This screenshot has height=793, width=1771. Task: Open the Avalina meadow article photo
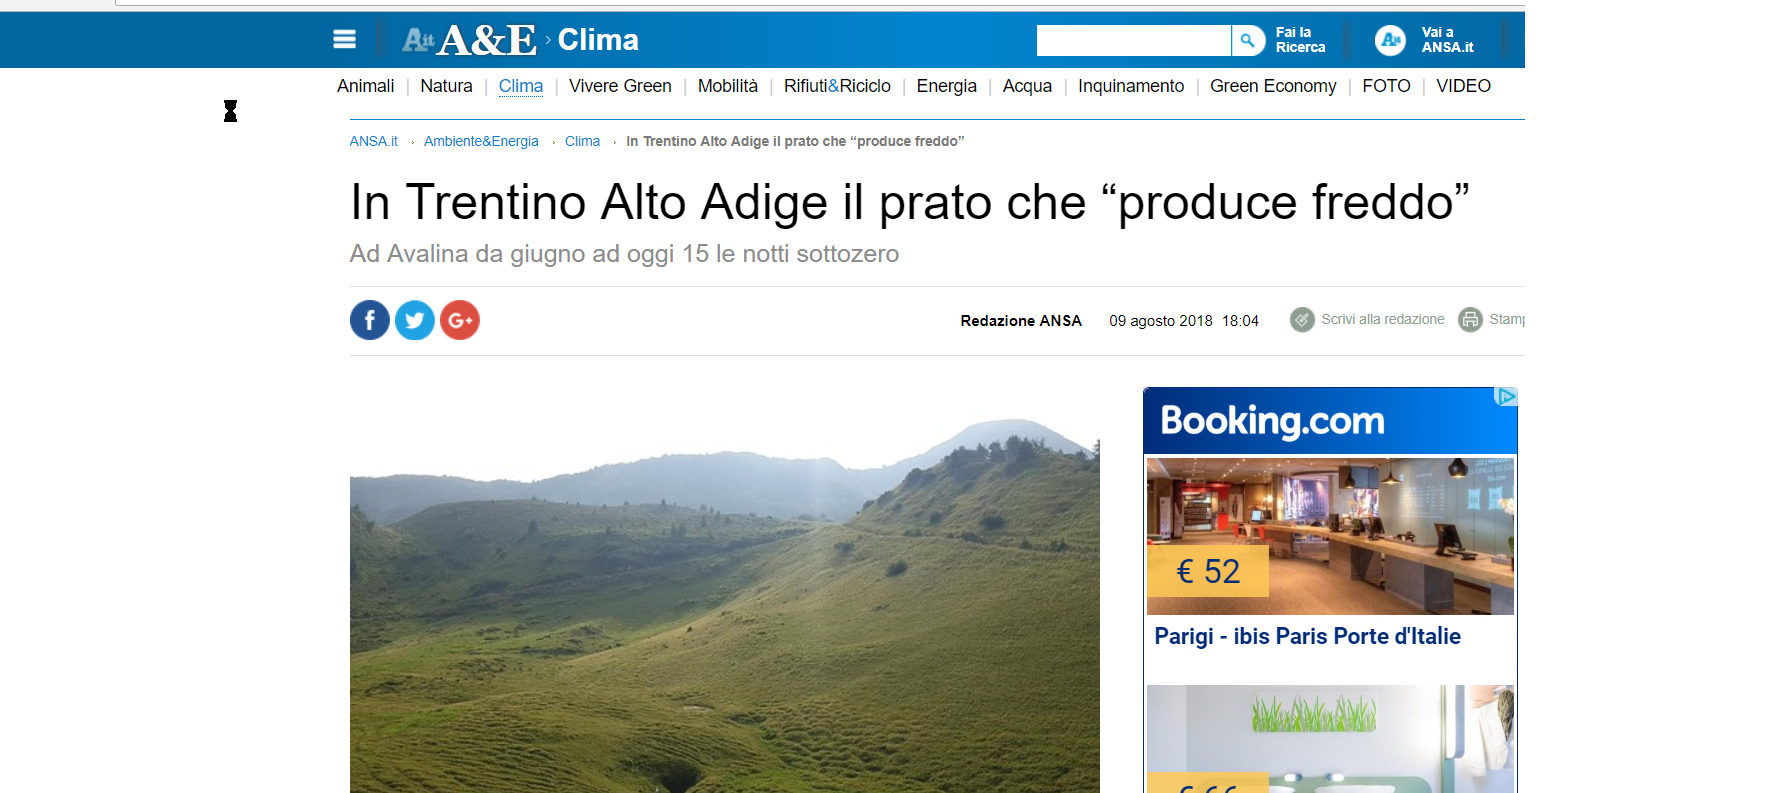pyautogui.click(x=725, y=590)
